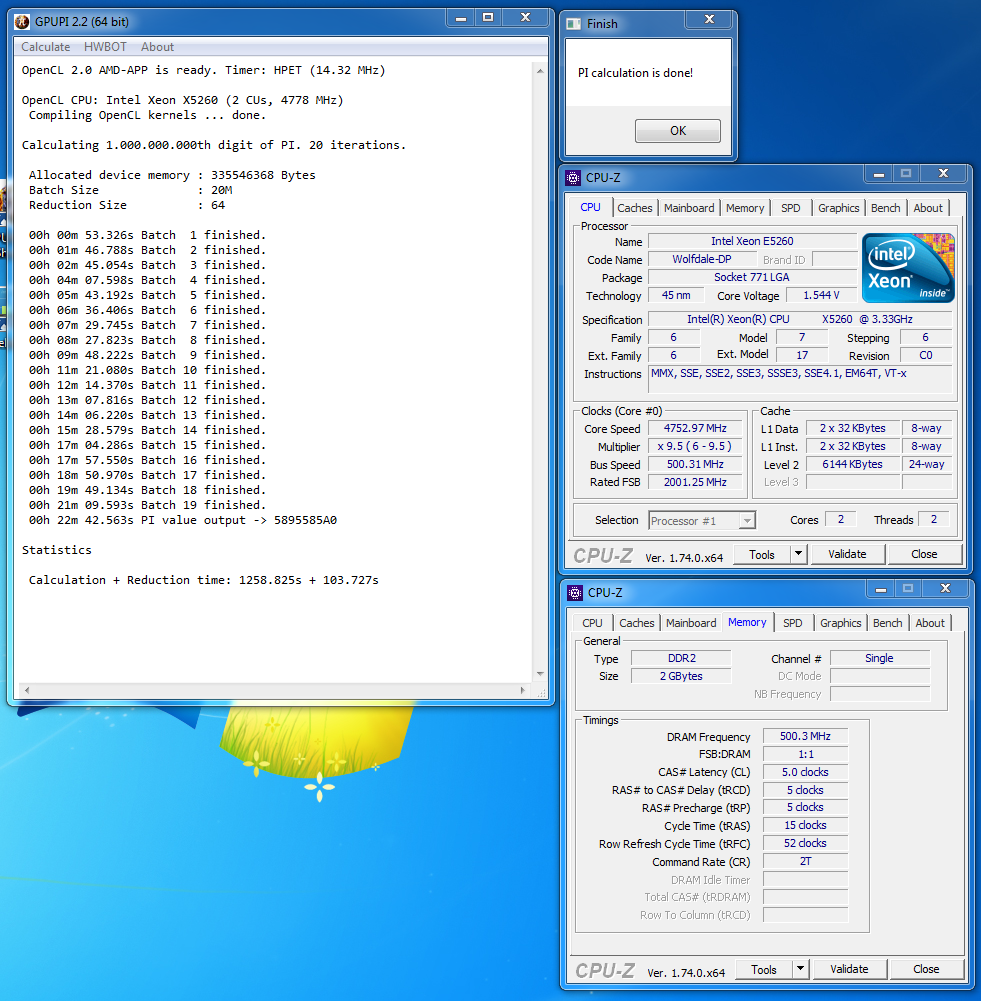Click the Channel # Single value
Image resolution: width=981 pixels, height=1001 pixels.
(879, 658)
